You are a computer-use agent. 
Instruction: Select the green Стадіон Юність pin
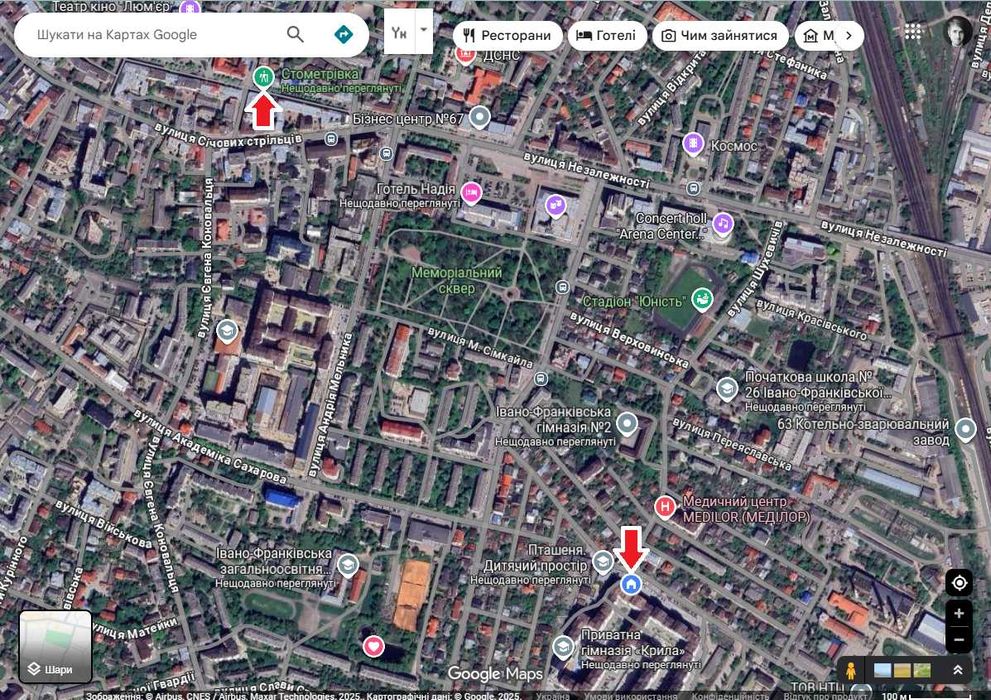[x=702, y=299]
